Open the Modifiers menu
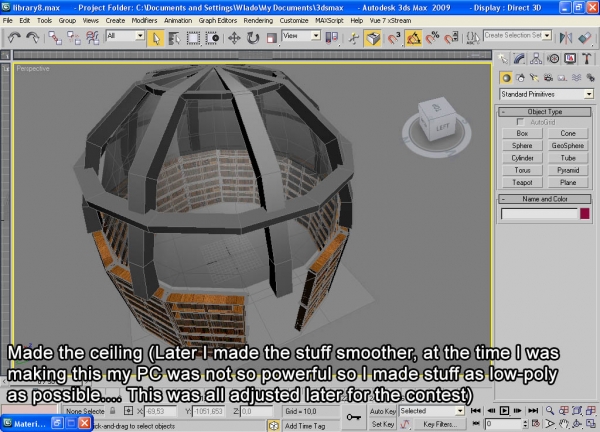Image resolution: width=600 pixels, height=432 pixels. click(x=144, y=21)
